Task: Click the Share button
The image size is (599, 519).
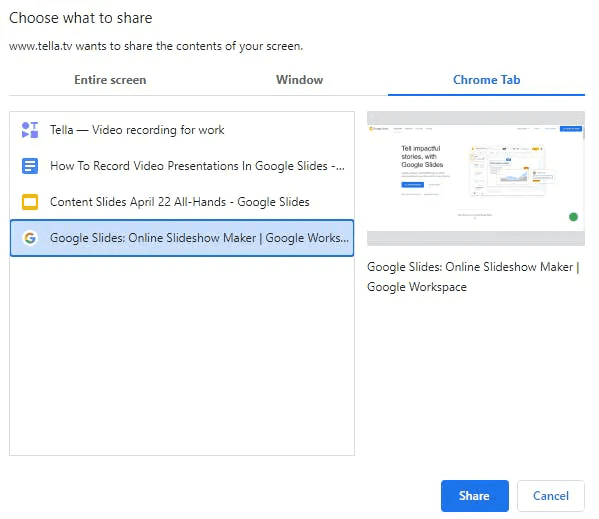Action: [474, 496]
